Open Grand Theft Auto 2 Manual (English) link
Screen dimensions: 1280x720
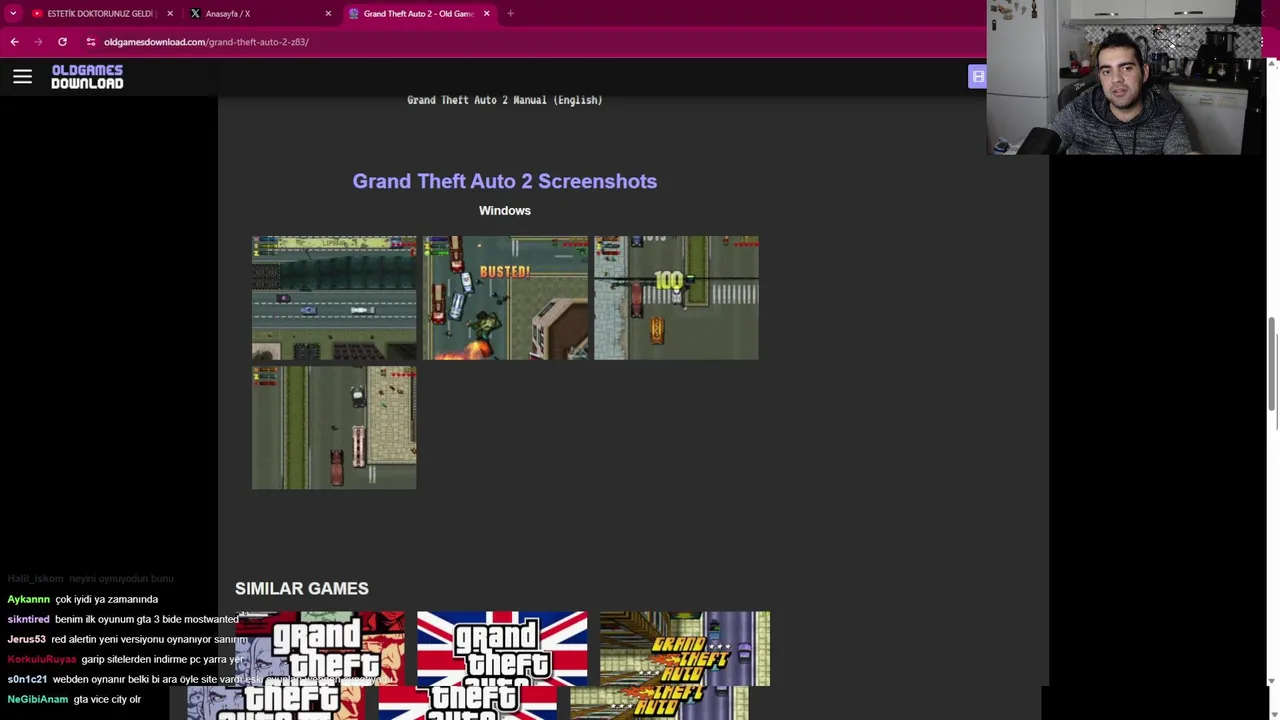505,100
